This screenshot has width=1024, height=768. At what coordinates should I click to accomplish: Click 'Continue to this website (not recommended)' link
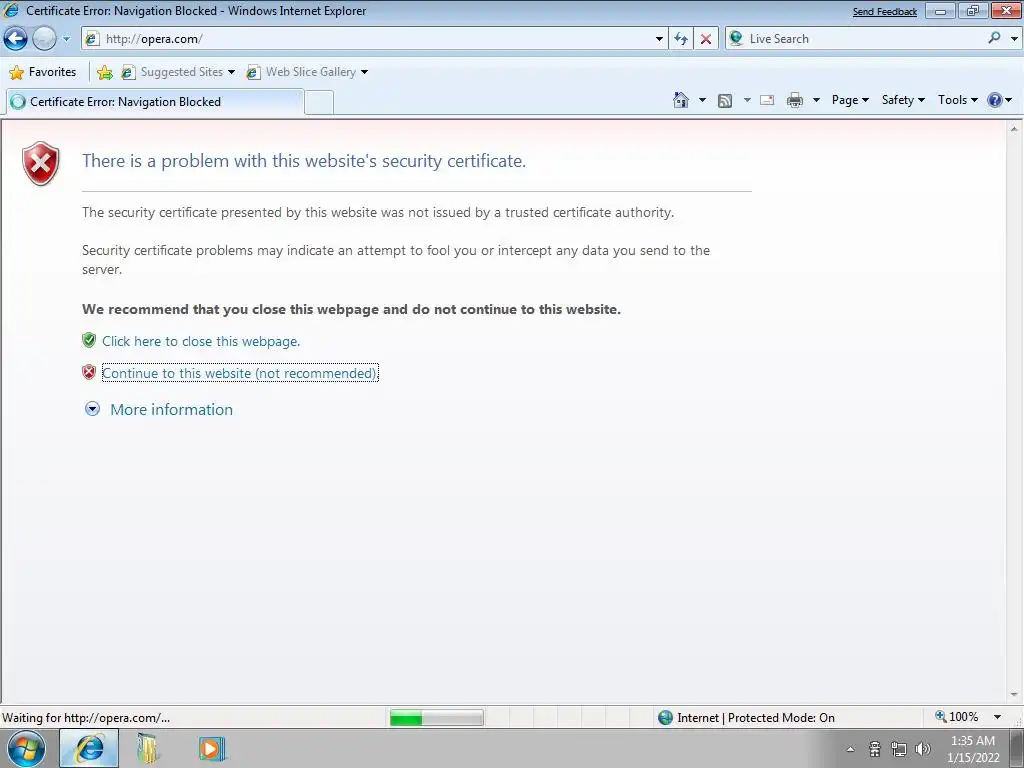[240, 373]
